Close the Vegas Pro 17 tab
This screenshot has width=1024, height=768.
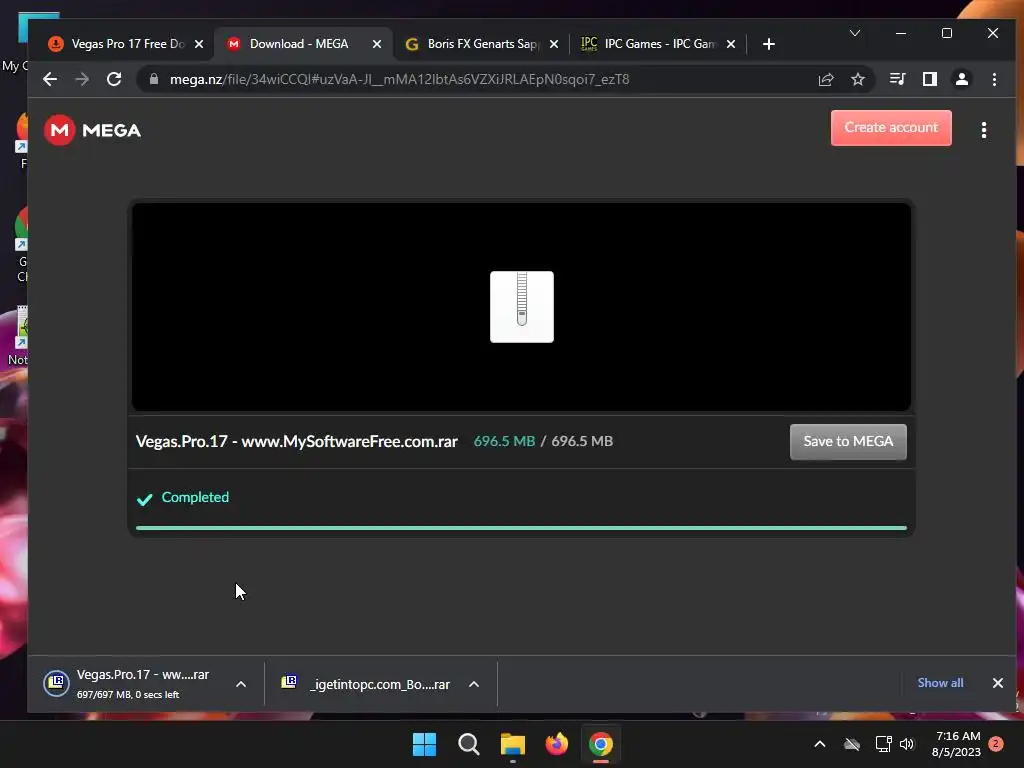coord(199,44)
